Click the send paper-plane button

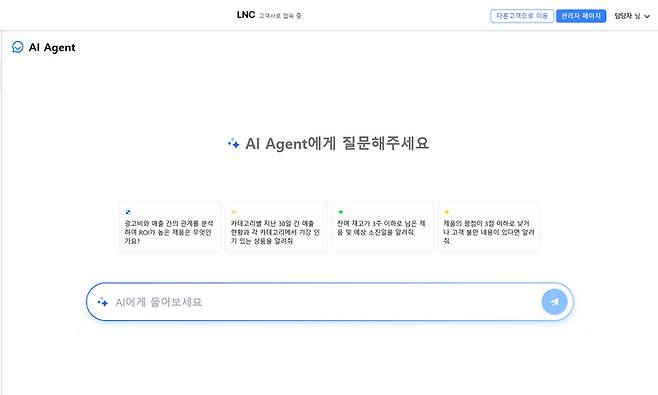554,302
